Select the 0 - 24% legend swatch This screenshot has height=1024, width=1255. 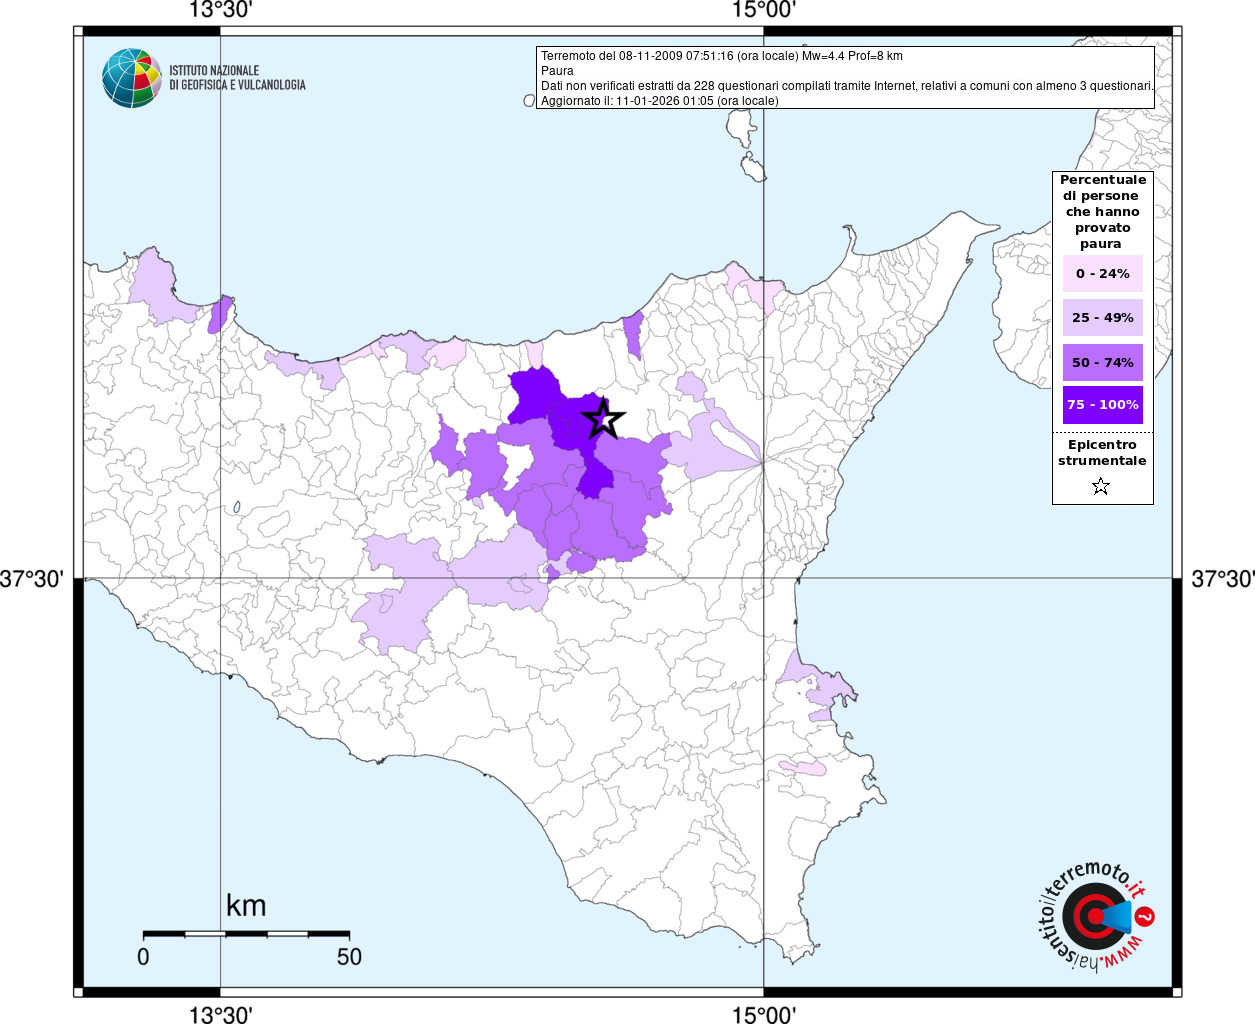point(1102,274)
